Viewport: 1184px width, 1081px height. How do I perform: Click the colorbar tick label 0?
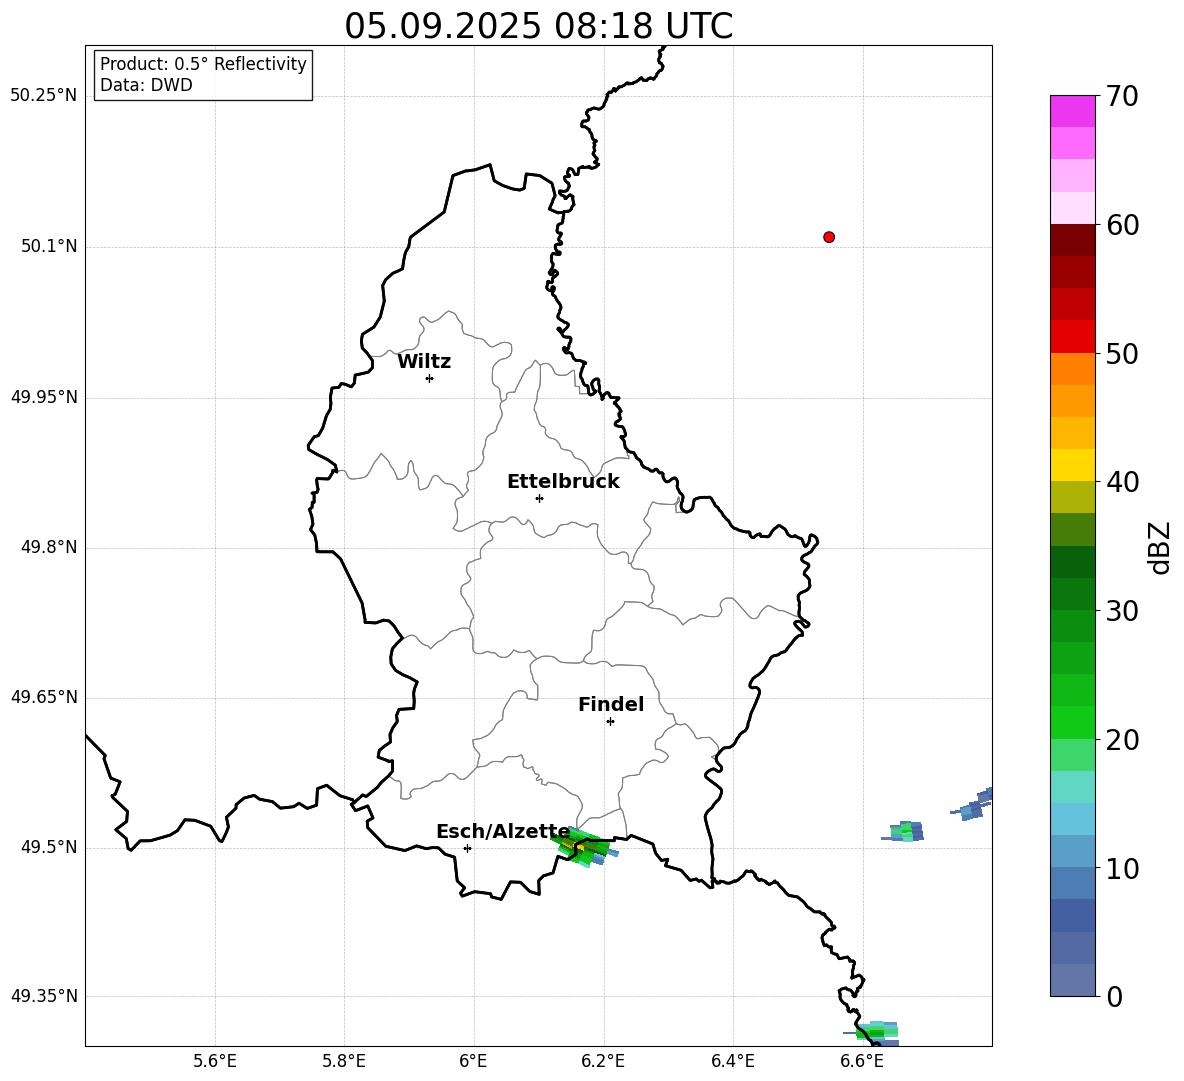tap(1114, 997)
